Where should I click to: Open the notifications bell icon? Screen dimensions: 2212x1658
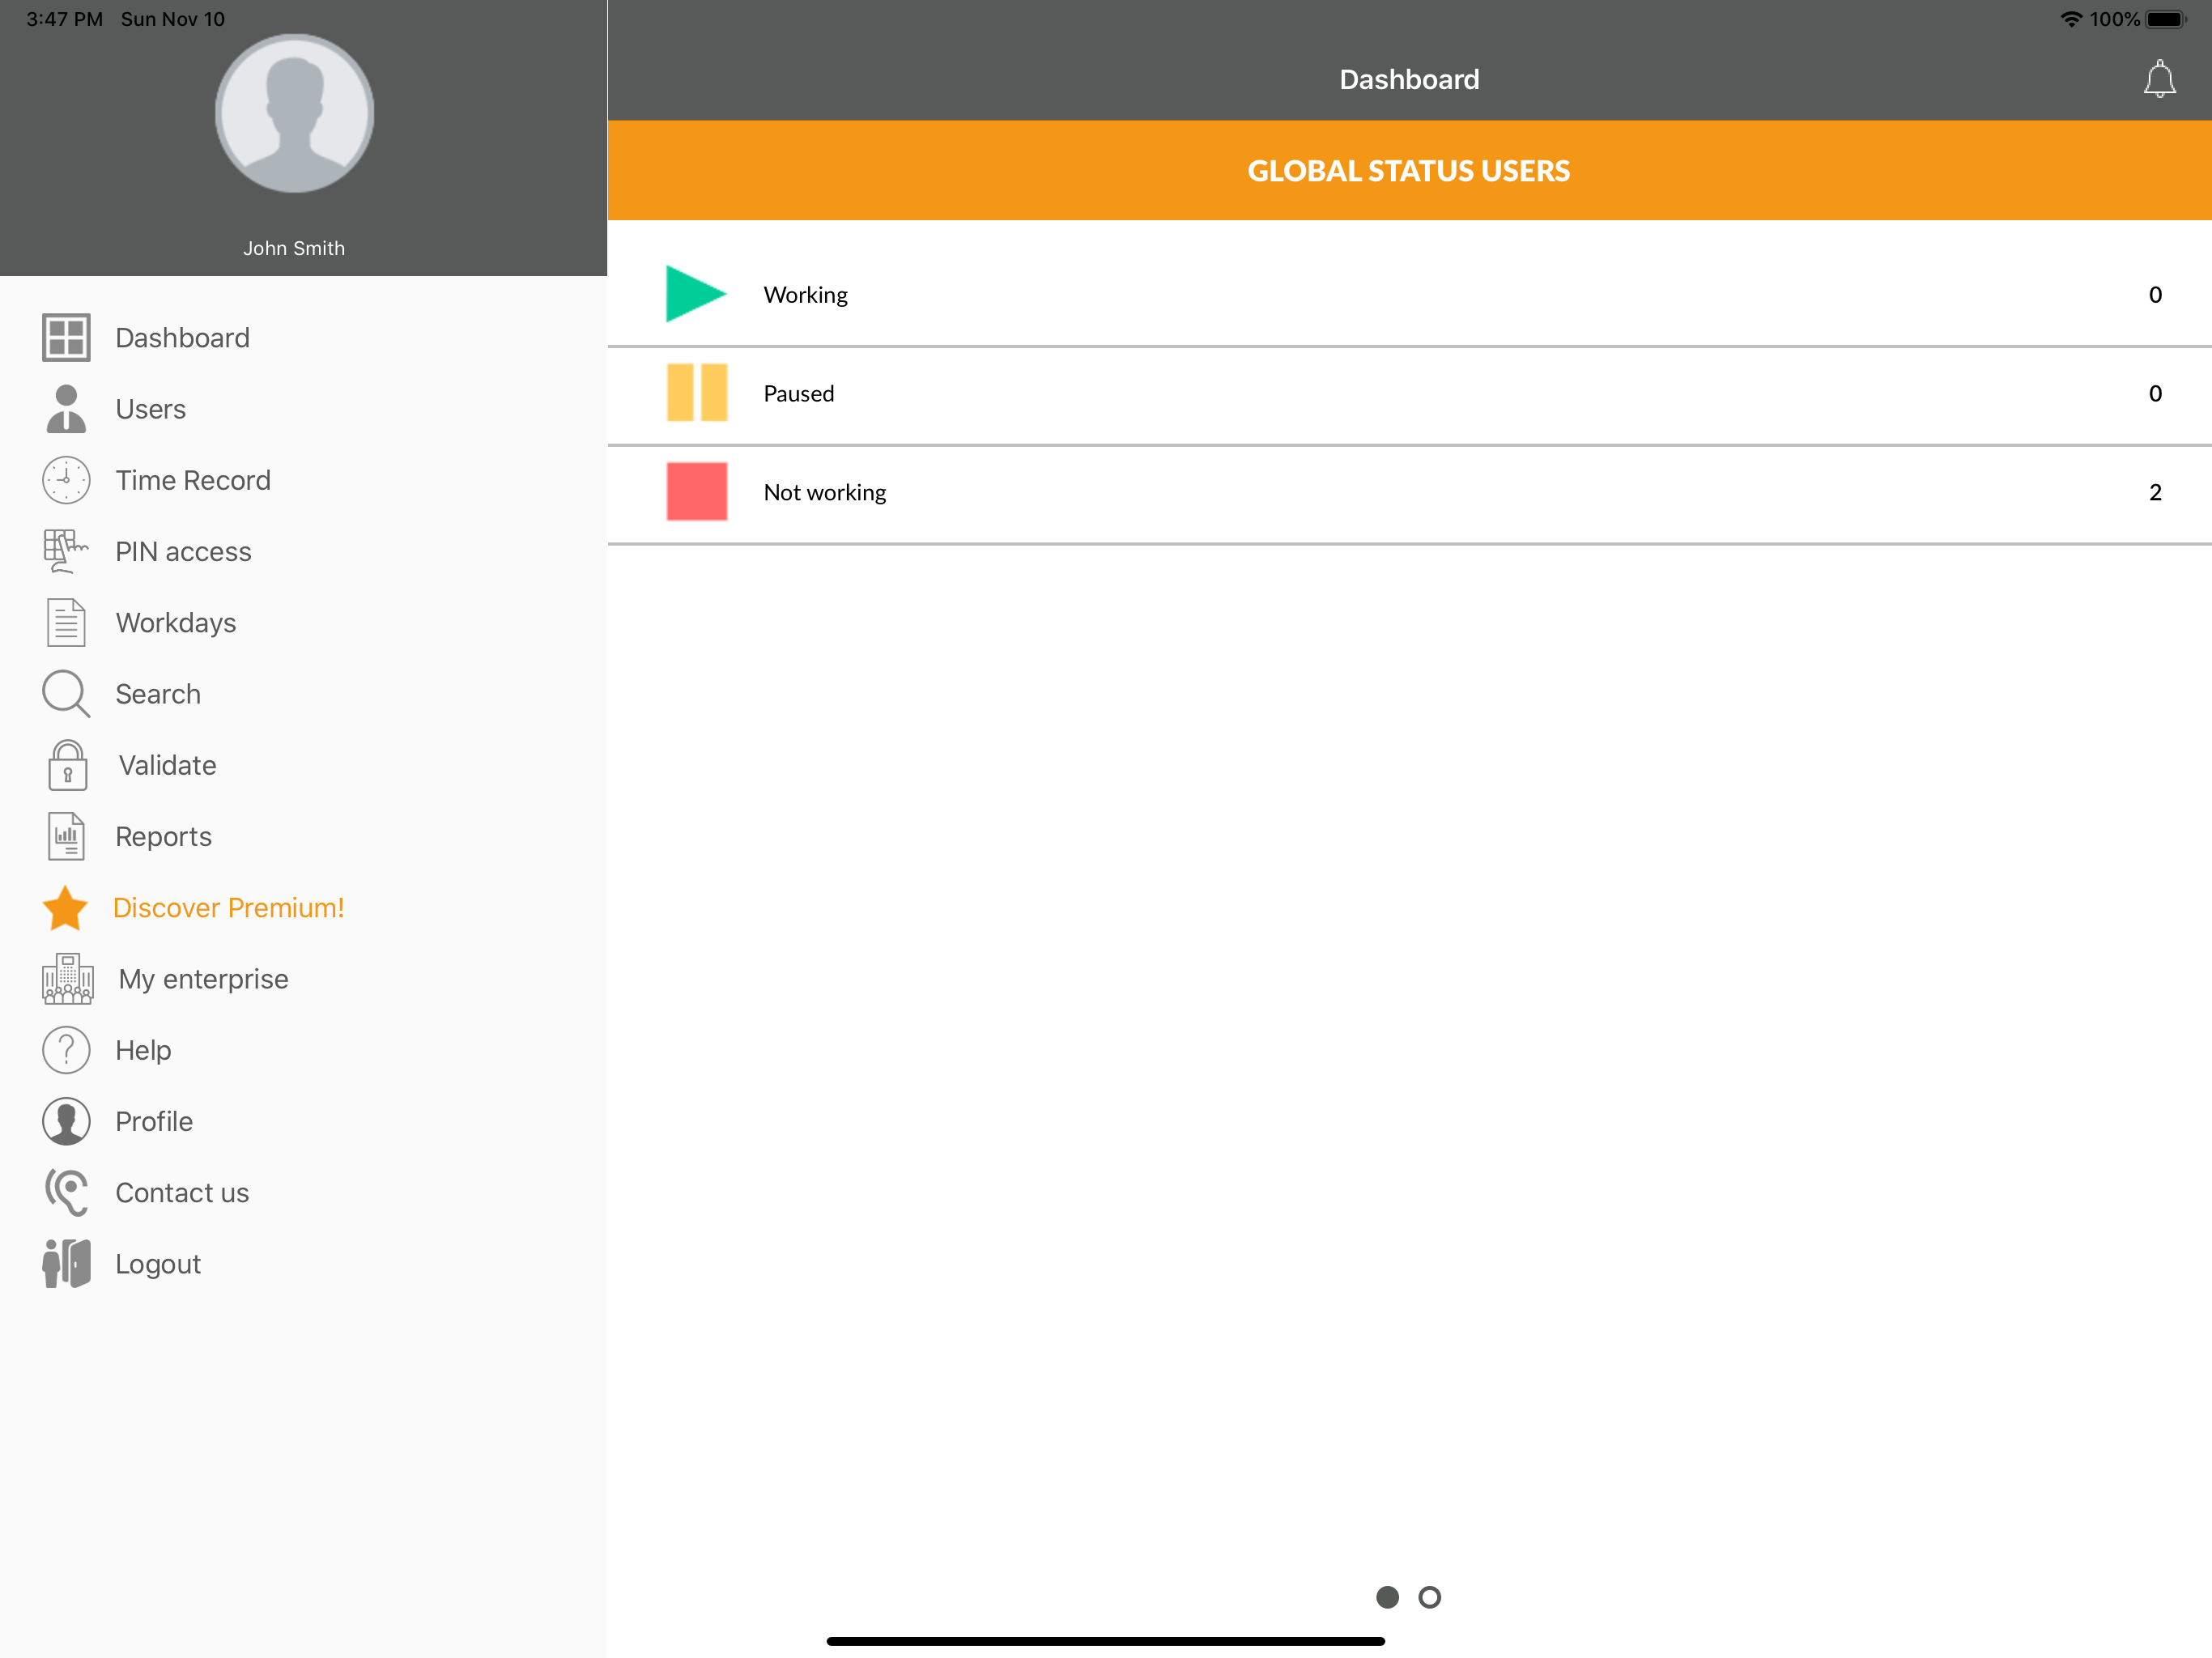point(2159,79)
